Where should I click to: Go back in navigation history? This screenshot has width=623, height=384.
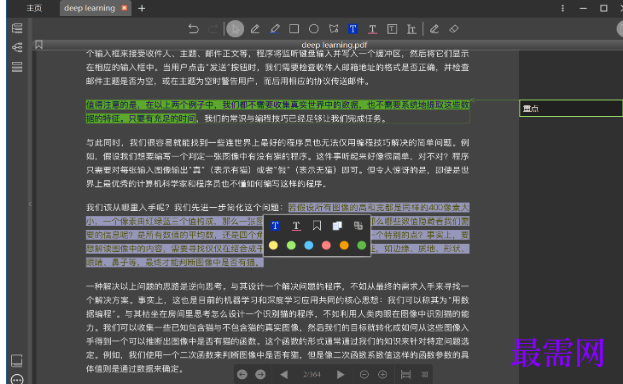coord(242,374)
